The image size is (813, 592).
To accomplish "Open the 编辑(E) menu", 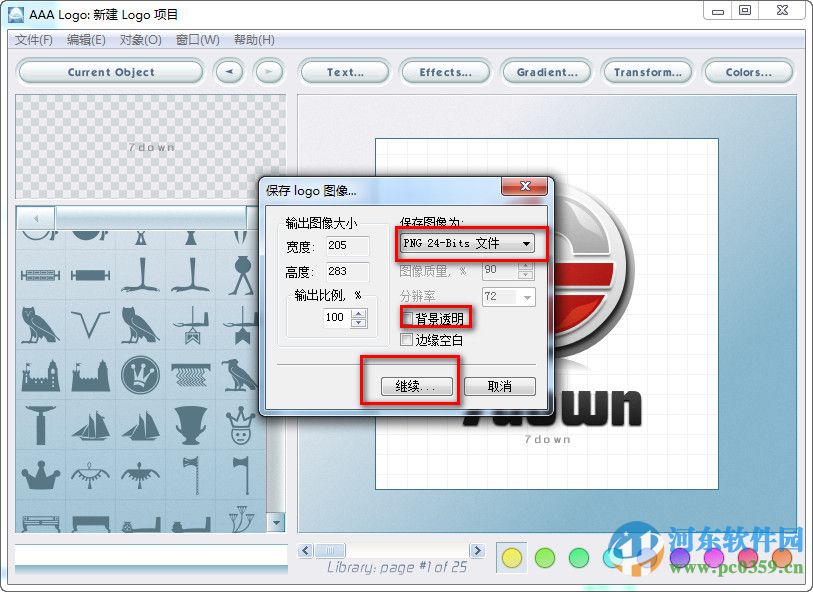I will [86, 40].
